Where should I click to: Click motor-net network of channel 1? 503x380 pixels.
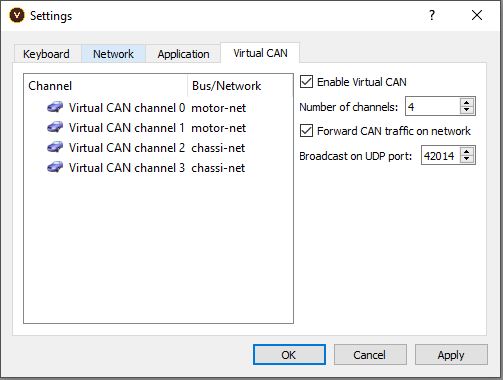[218, 128]
